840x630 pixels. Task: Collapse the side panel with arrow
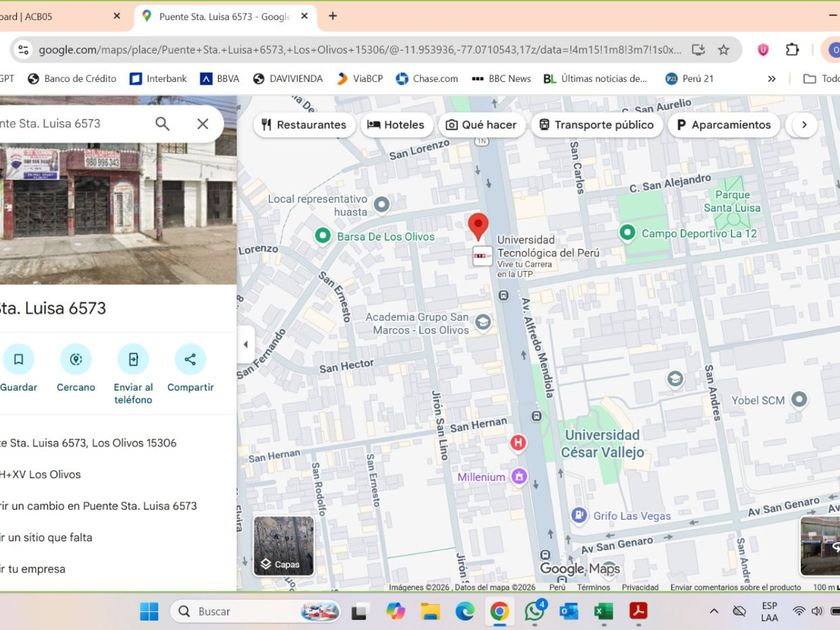pos(246,345)
